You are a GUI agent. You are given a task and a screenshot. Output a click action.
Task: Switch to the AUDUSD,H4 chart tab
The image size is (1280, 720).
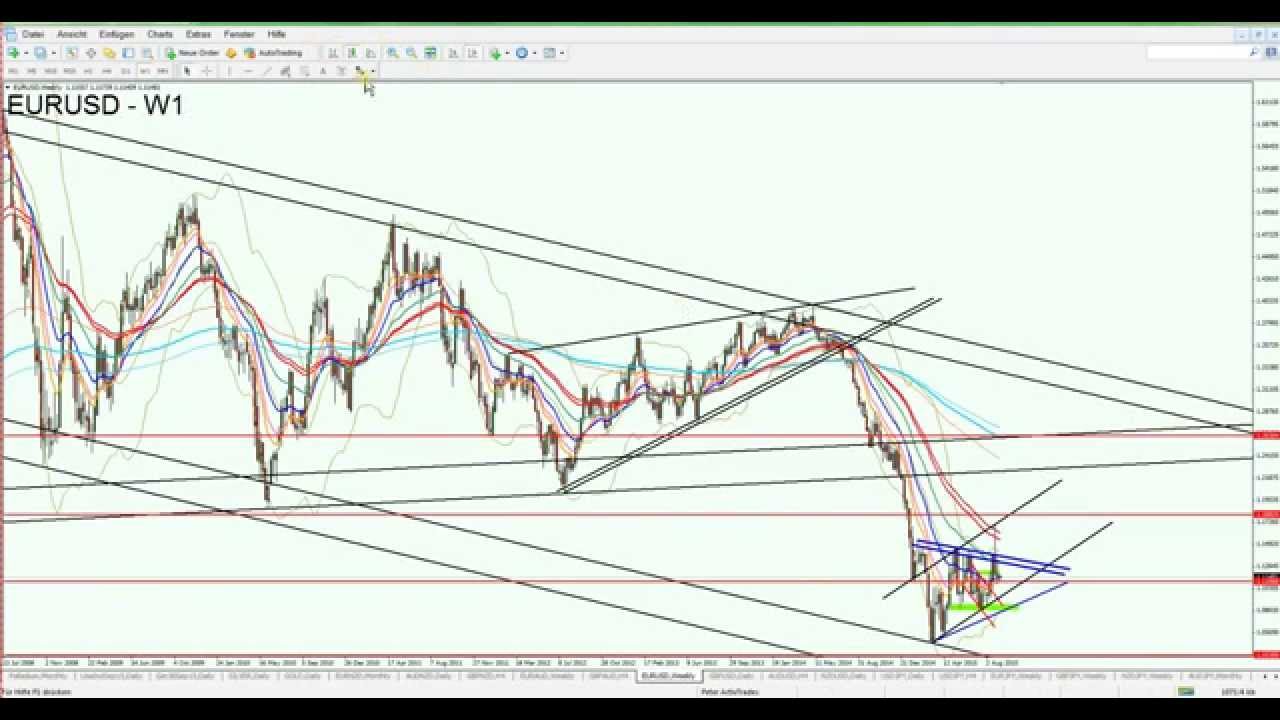(790, 677)
